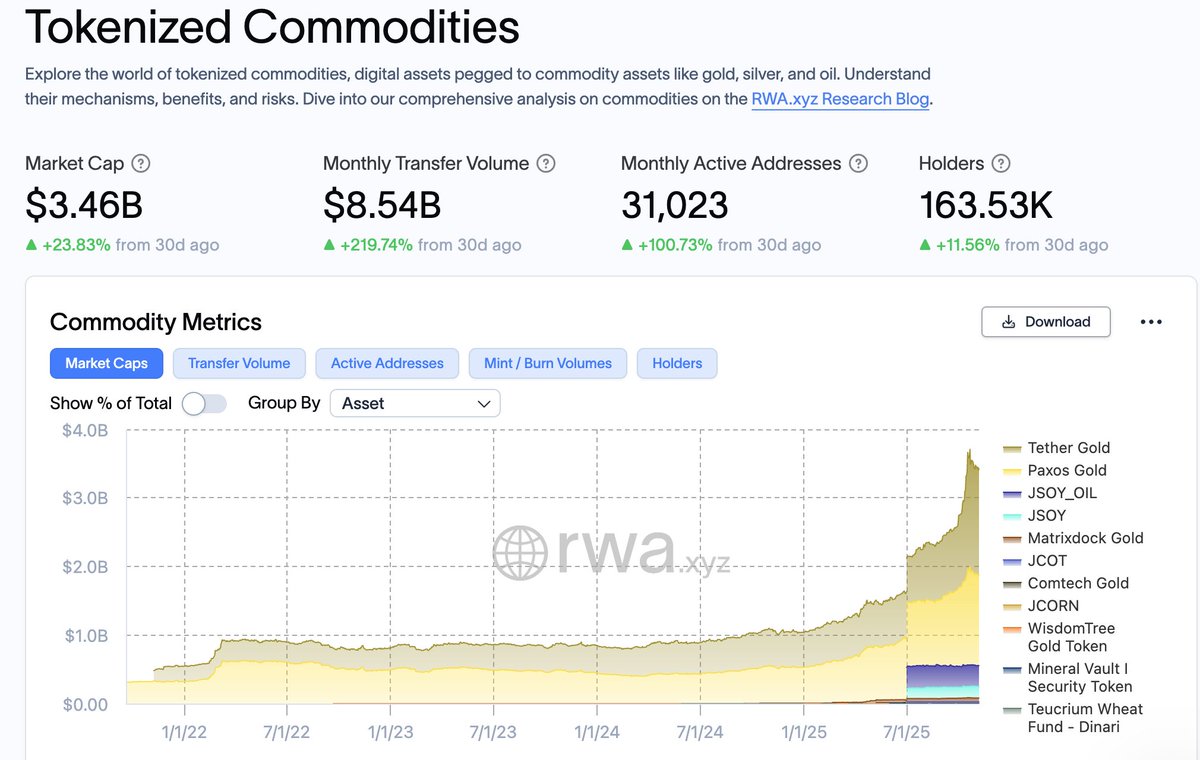The width and height of the screenshot is (1200, 760).
Task: Click the +23.83% change indicator
Action: coord(68,245)
